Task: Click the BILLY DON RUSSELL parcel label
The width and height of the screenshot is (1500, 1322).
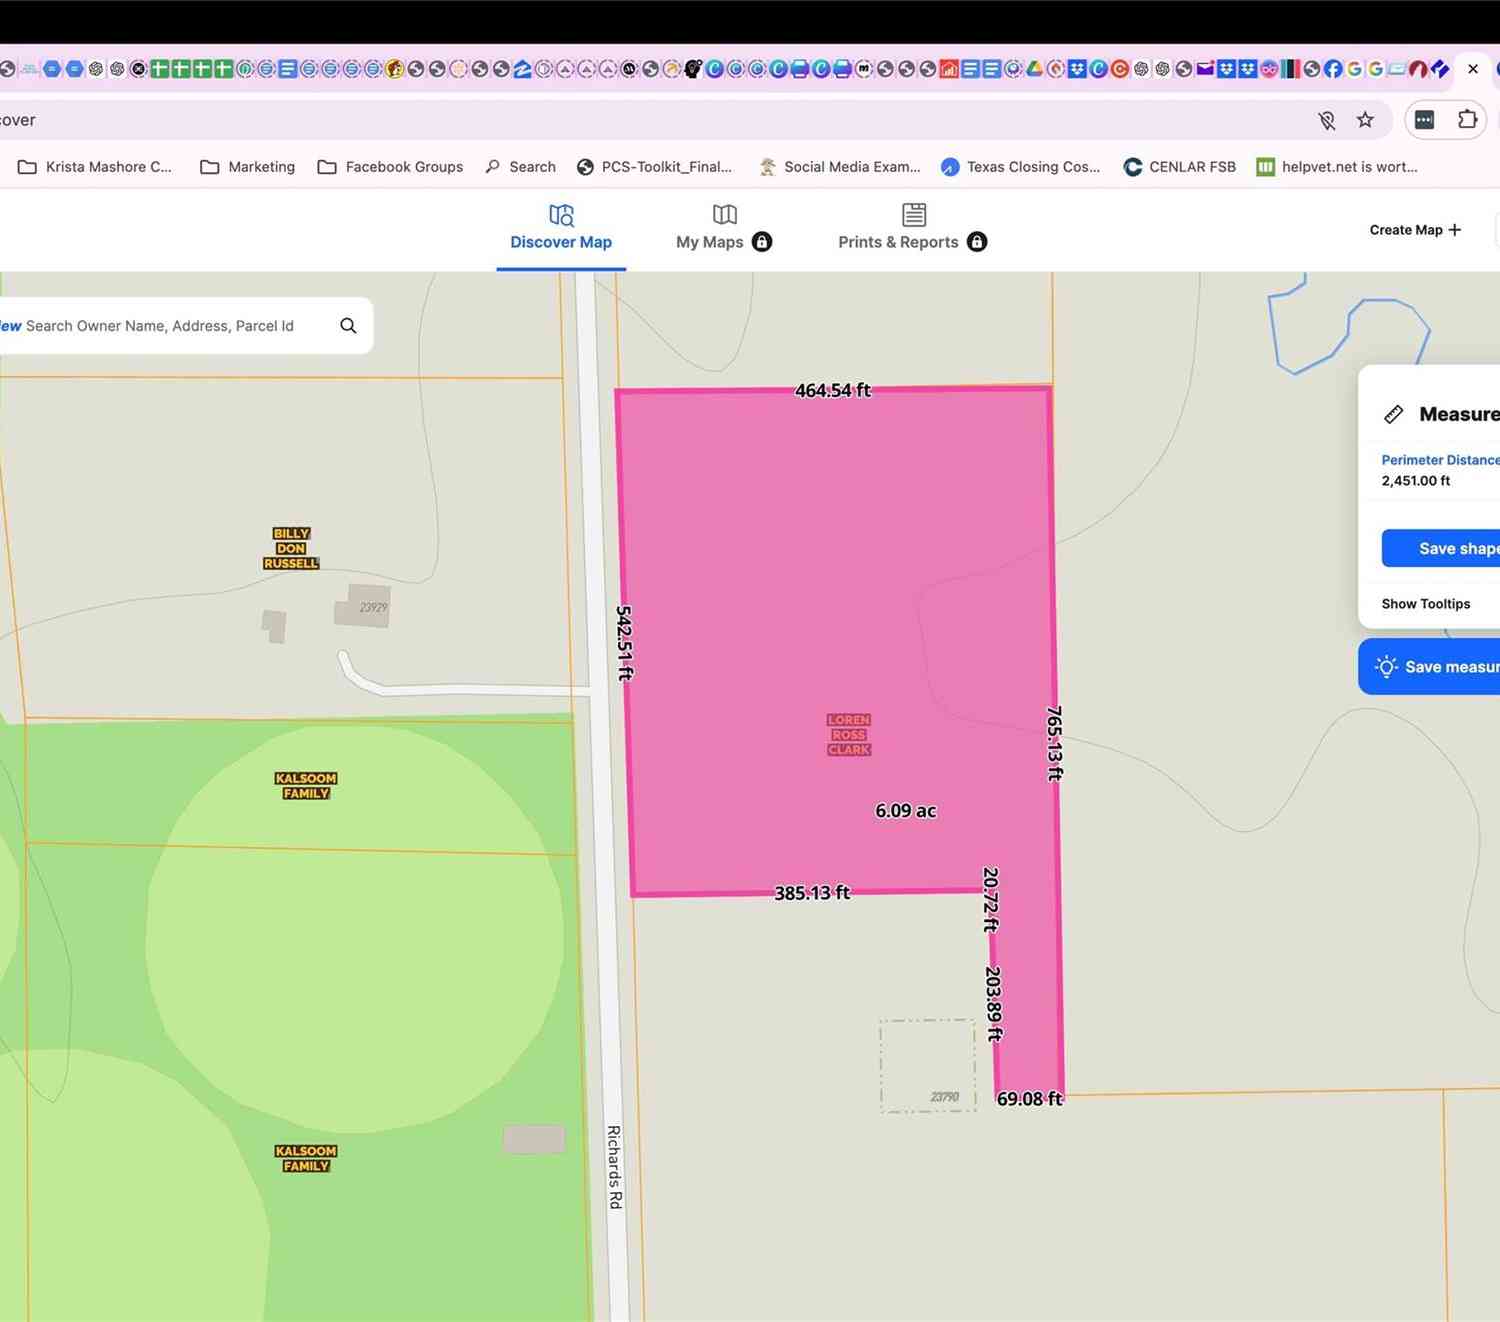Action: 291,549
